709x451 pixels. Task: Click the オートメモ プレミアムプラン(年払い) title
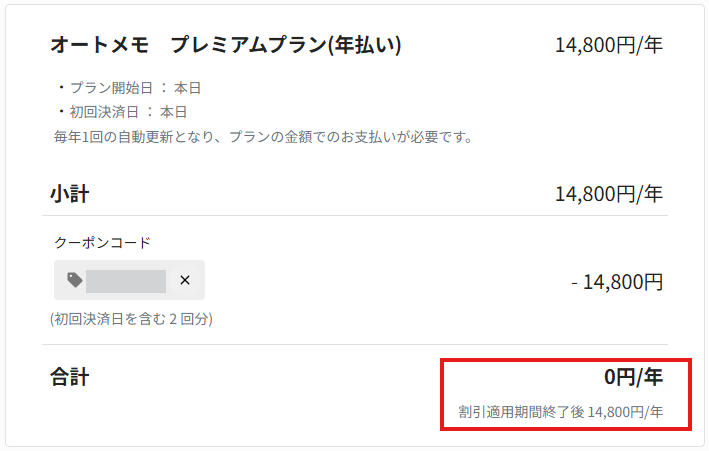click(x=226, y=45)
